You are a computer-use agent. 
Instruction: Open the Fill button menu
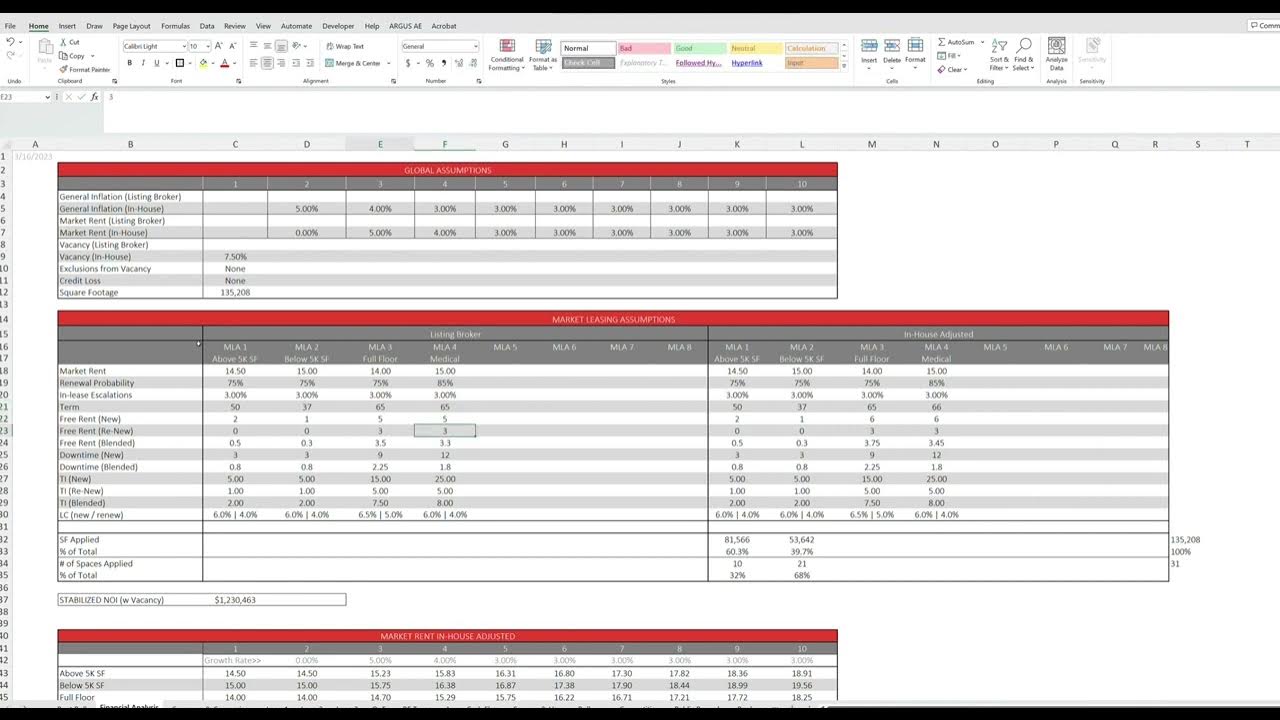[x=949, y=56]
